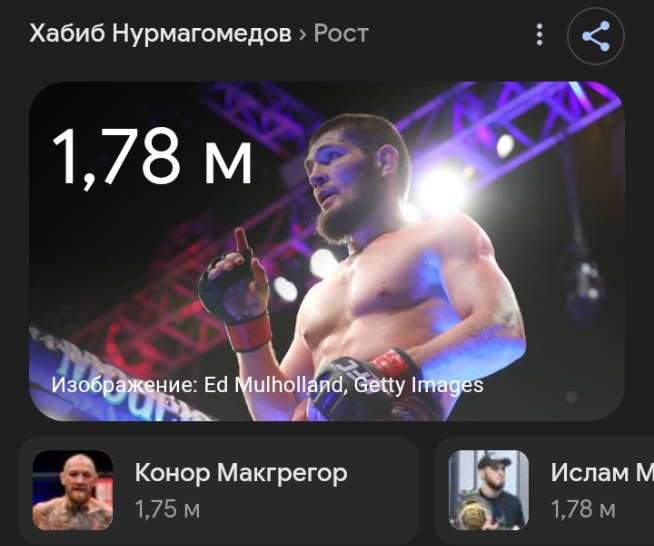The image size is (654, 546).
Task: Open the main Khabib fight photo
Action: coord(327,251)
